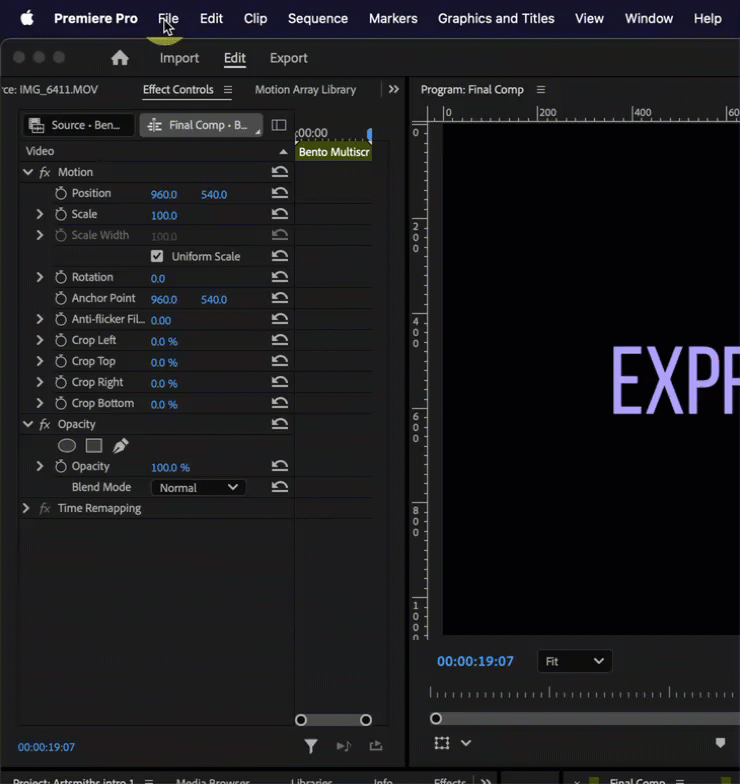Show or hide the timeline view

(279, 125)
